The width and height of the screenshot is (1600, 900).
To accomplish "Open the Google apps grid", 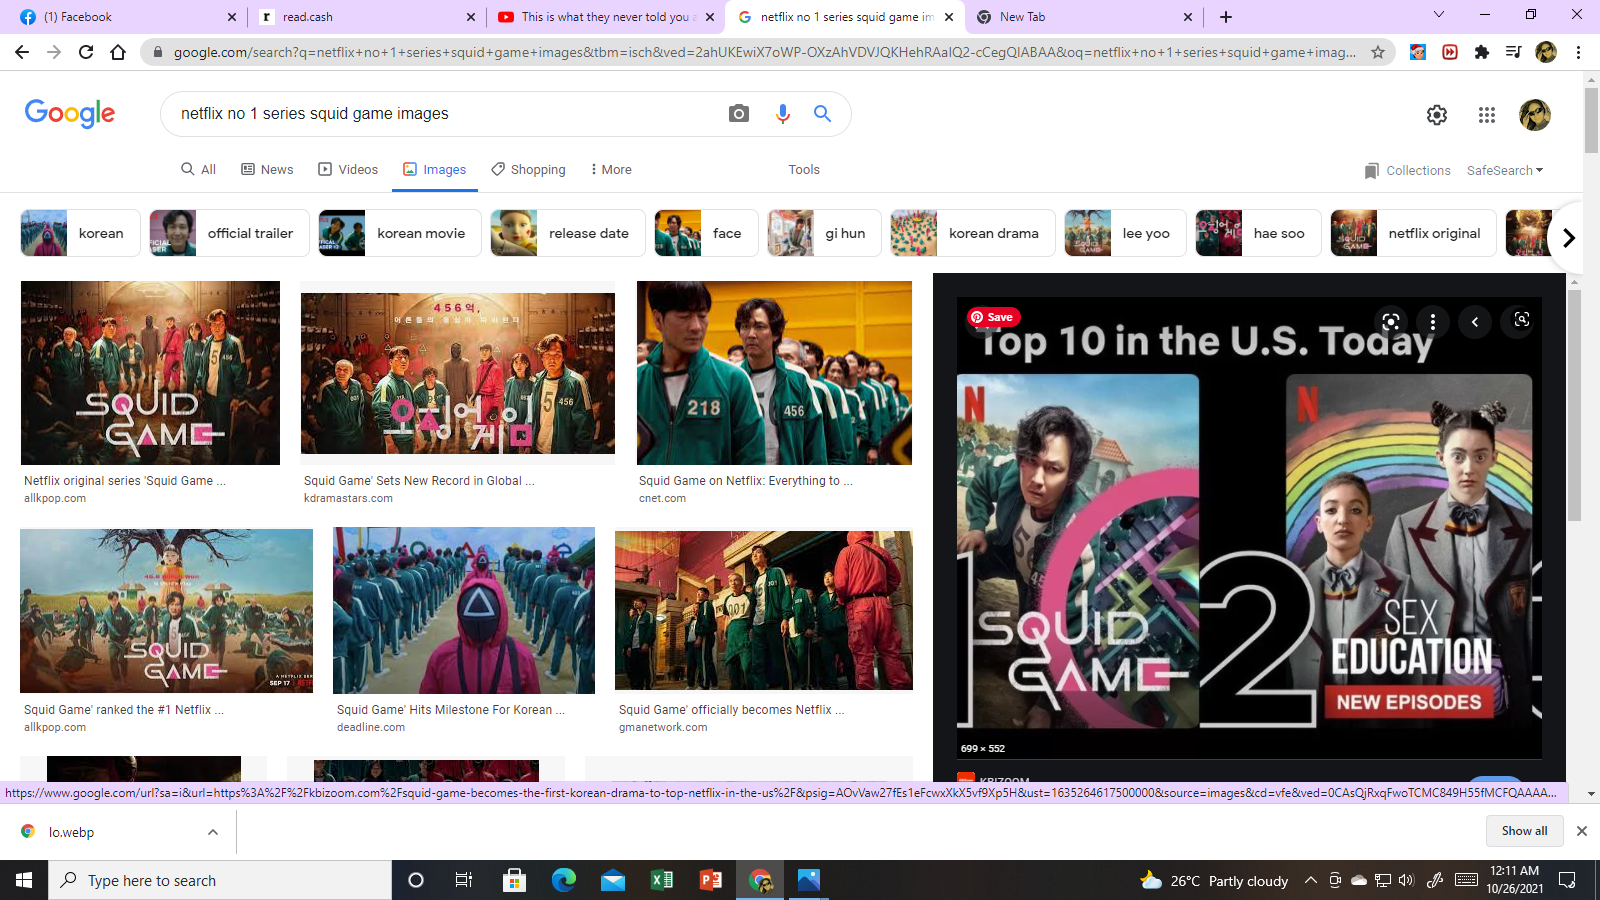I will [1487, 115].
